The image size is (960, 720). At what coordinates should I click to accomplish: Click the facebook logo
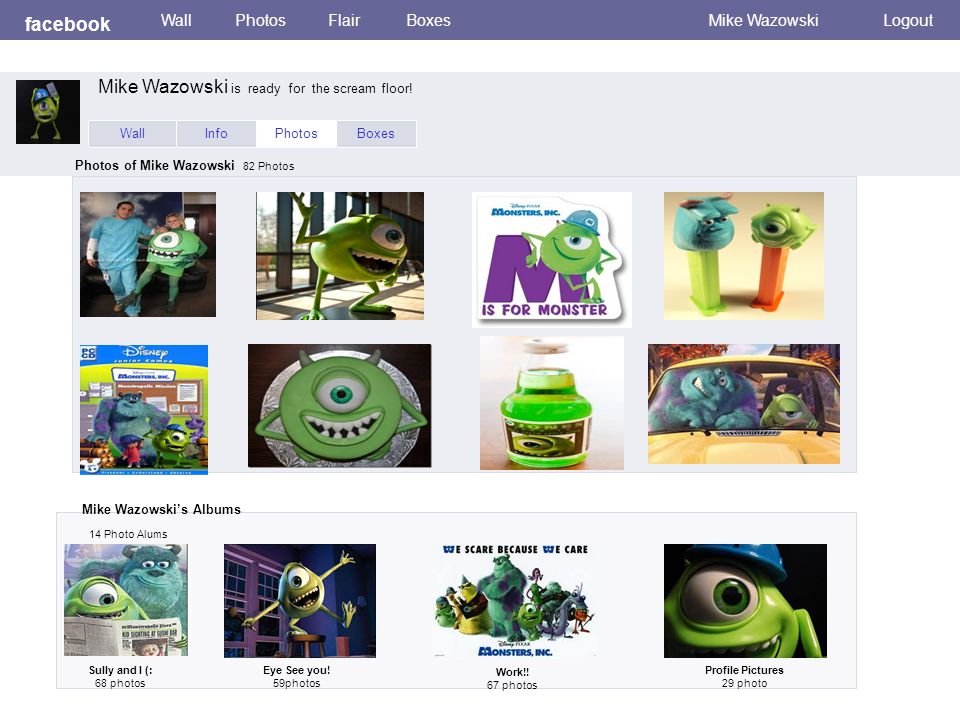click(67, 24)
